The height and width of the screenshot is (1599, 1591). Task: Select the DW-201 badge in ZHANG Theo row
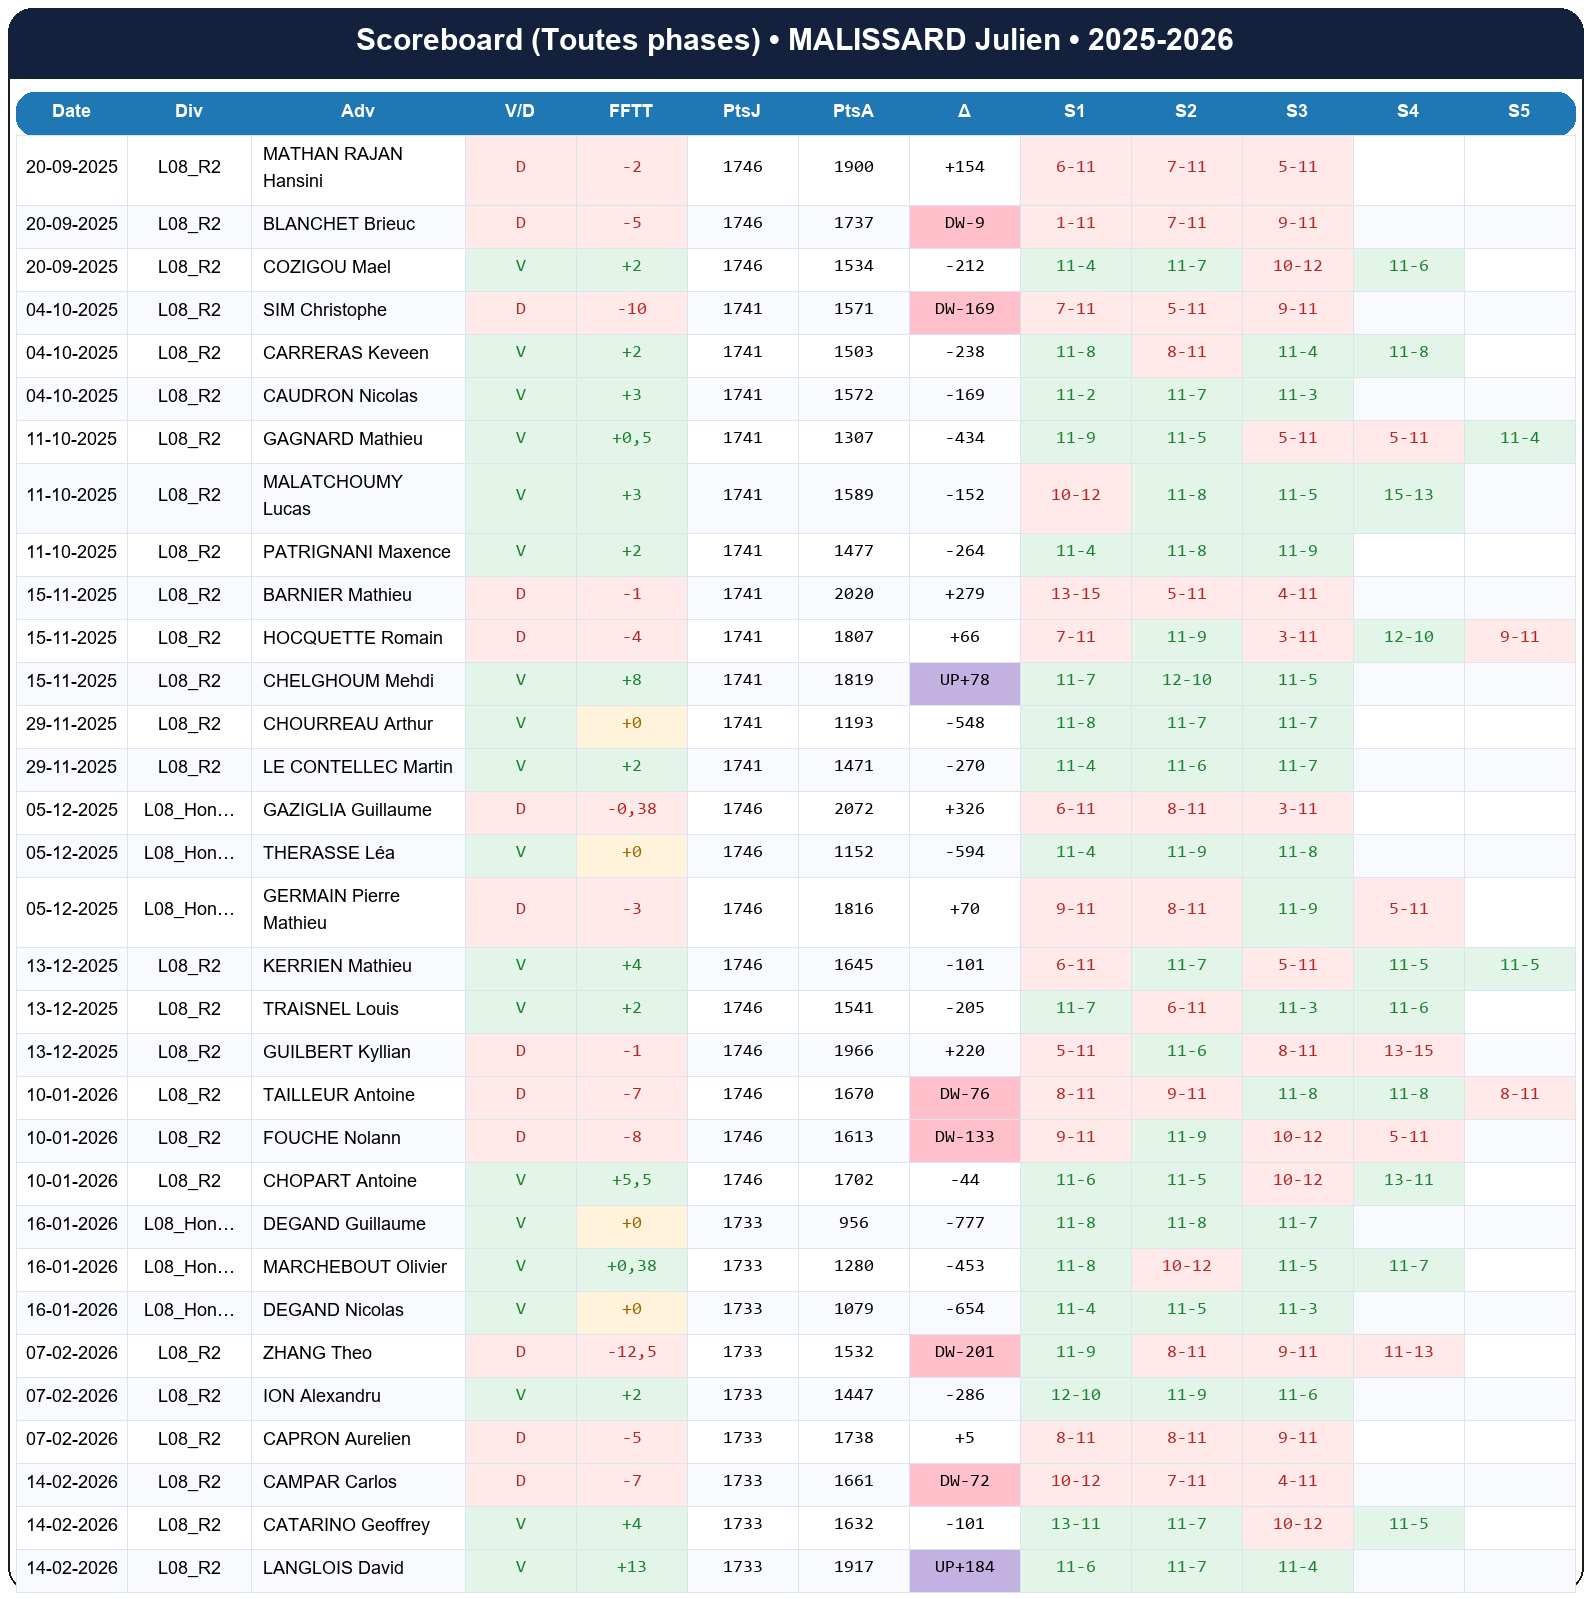(x=964, y=1352)
